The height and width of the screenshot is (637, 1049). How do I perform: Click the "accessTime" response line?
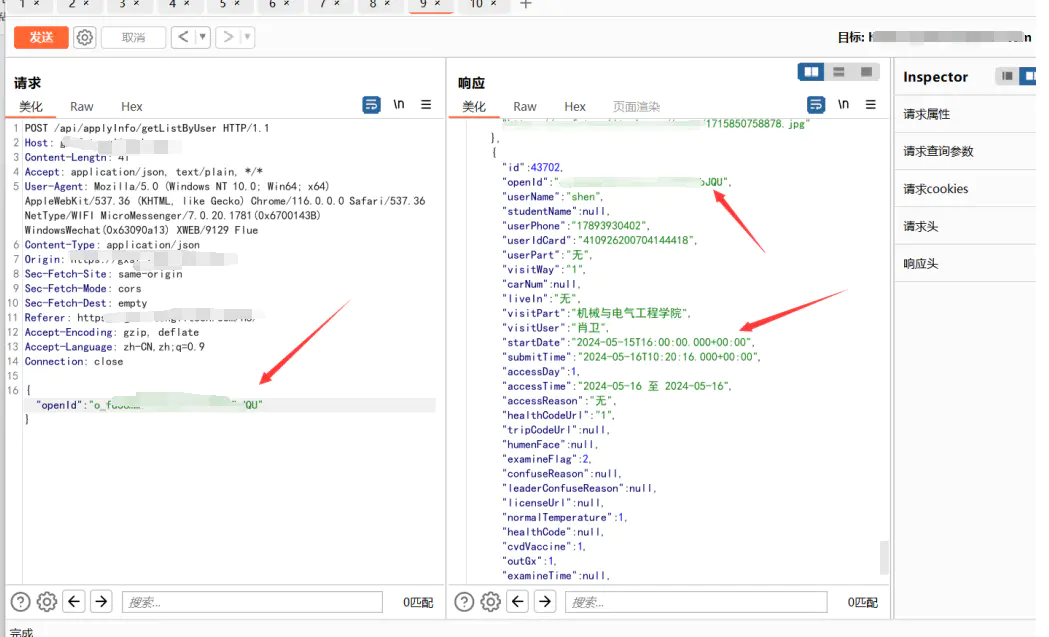pyautogui.click(x=617, y=386)
